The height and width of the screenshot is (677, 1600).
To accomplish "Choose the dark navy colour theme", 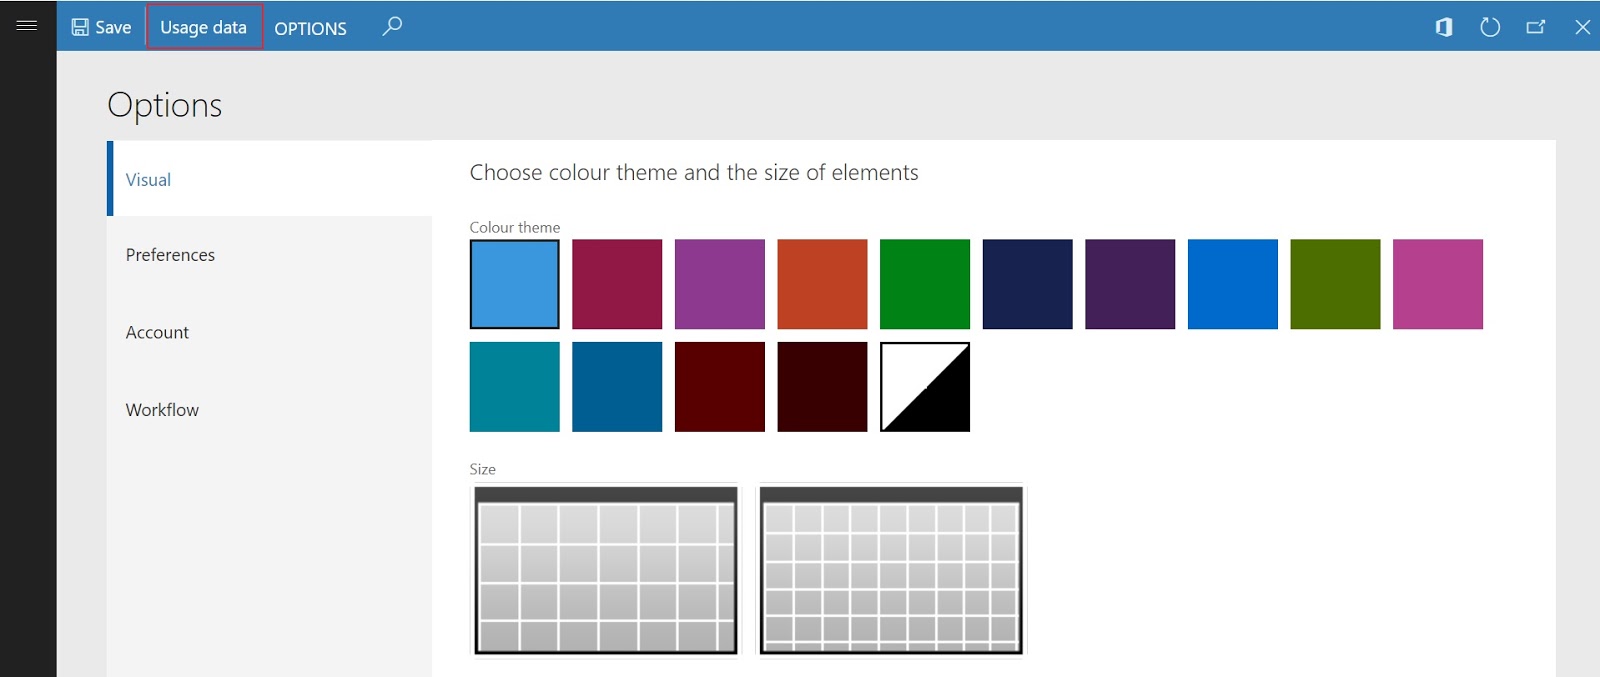I will [x=1027, y=284].
